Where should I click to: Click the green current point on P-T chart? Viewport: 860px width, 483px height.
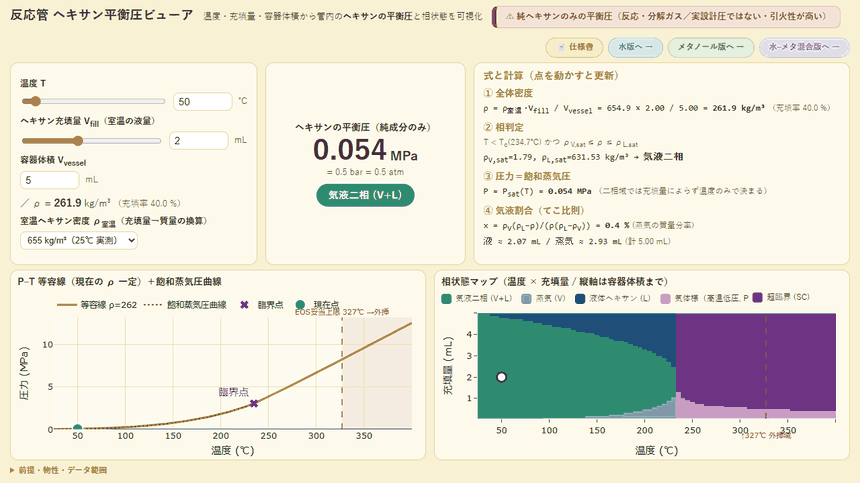coord(77,428)
